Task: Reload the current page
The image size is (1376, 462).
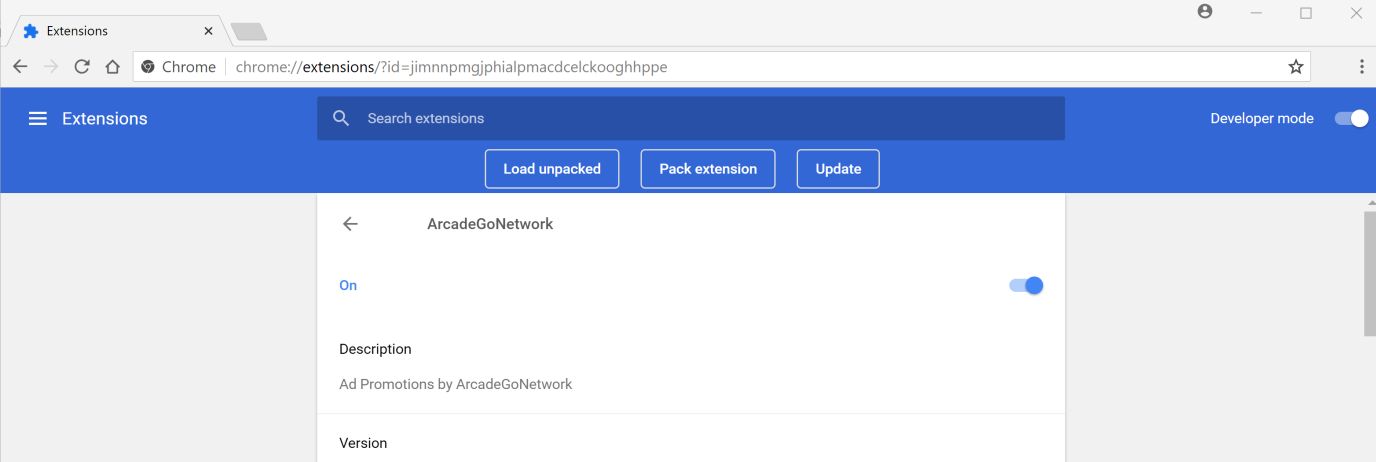Action: tap(82, 67)
